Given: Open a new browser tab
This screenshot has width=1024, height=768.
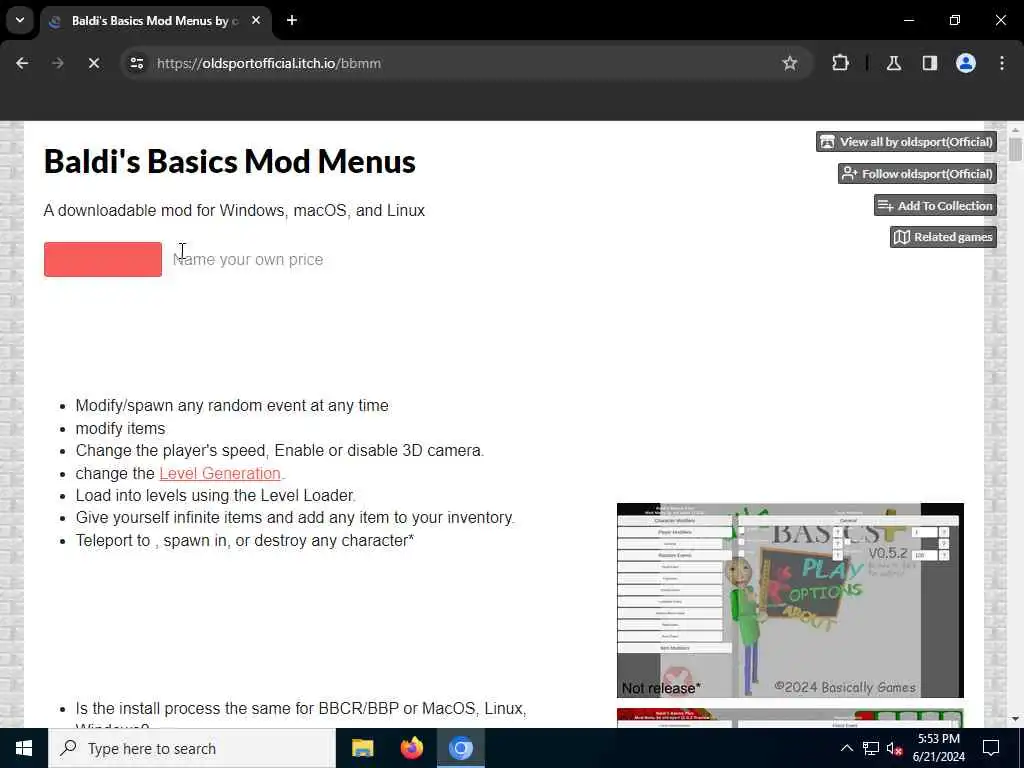Looking at the screenshot, I should pyautogui.click(x=292, y=20).
